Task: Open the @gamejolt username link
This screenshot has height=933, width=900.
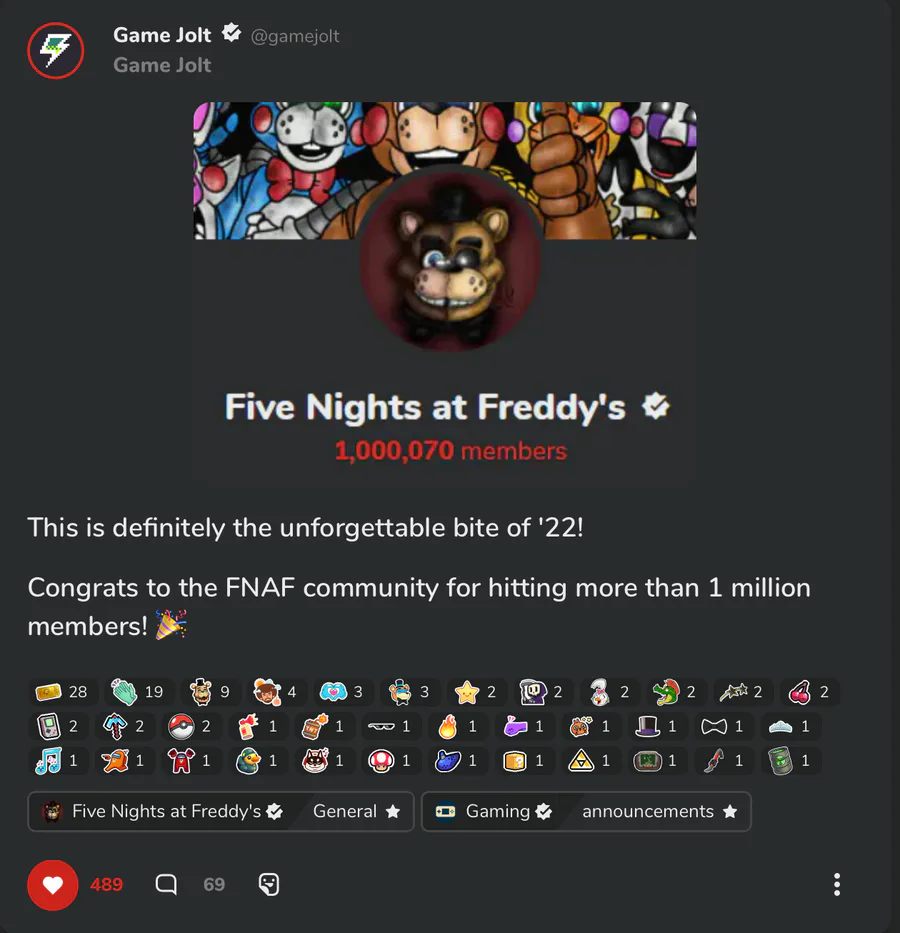Action: point(294,36)
